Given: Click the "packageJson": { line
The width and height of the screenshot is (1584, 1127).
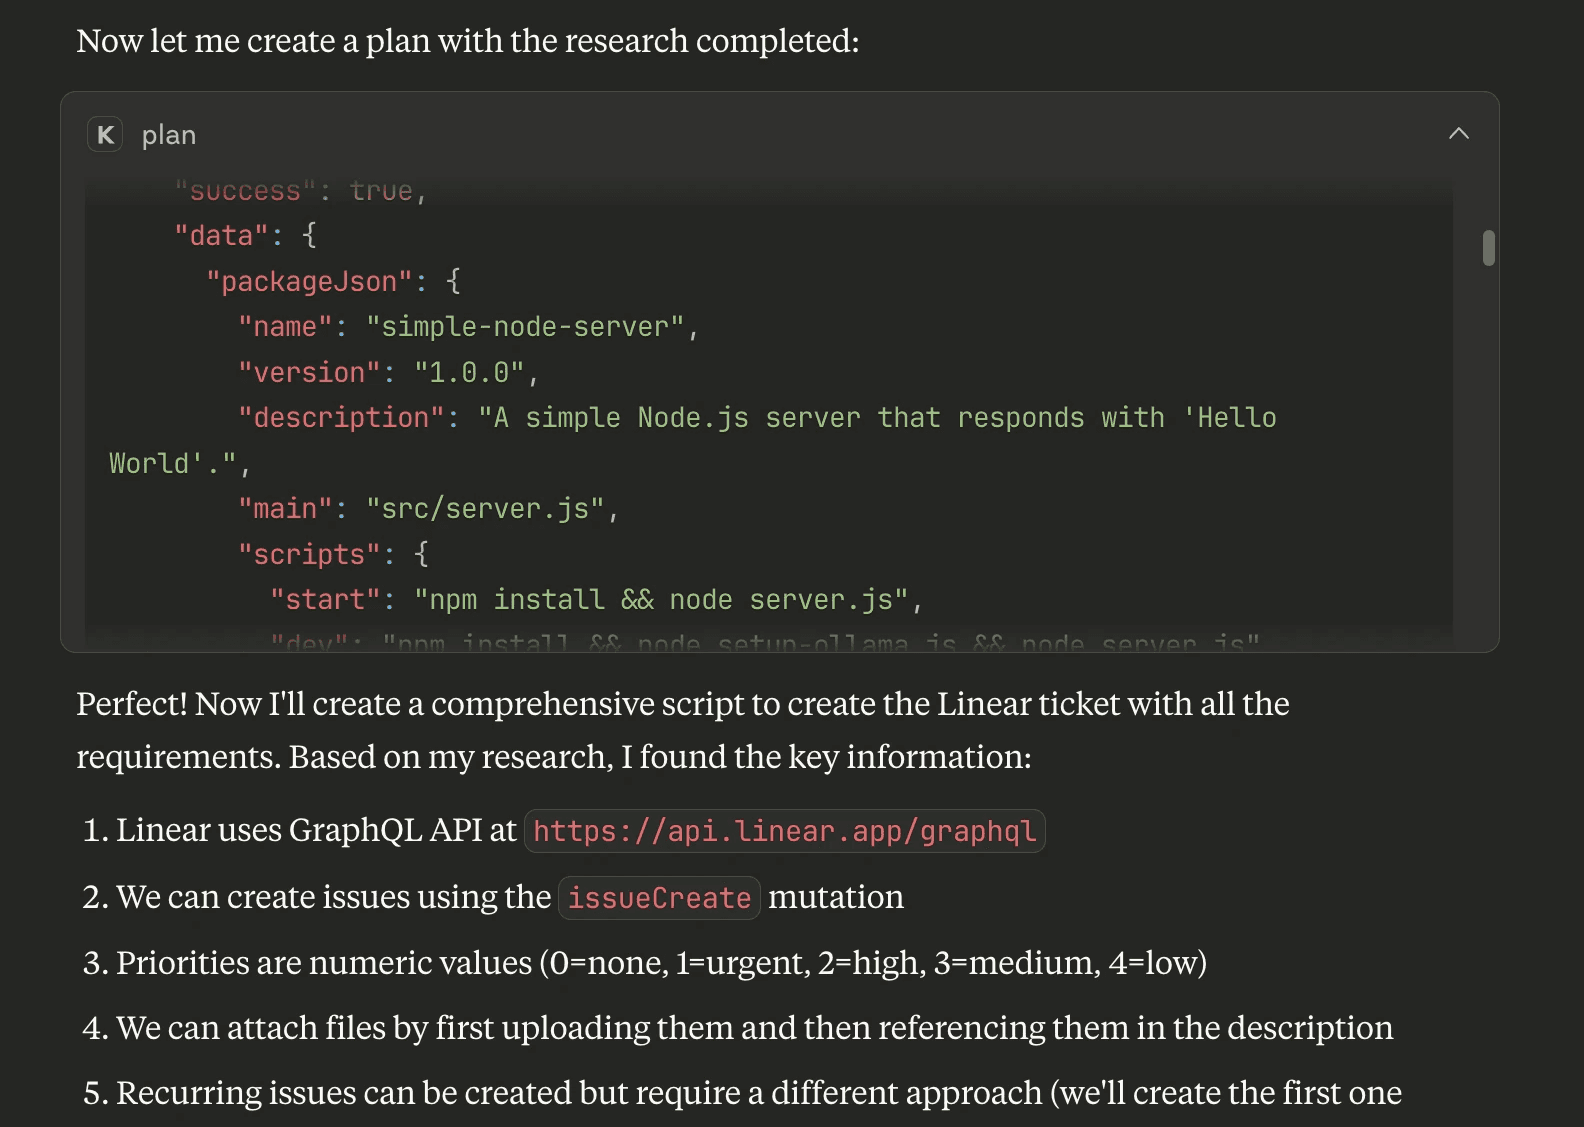Looking at the screenshot, I should (333, 282).
